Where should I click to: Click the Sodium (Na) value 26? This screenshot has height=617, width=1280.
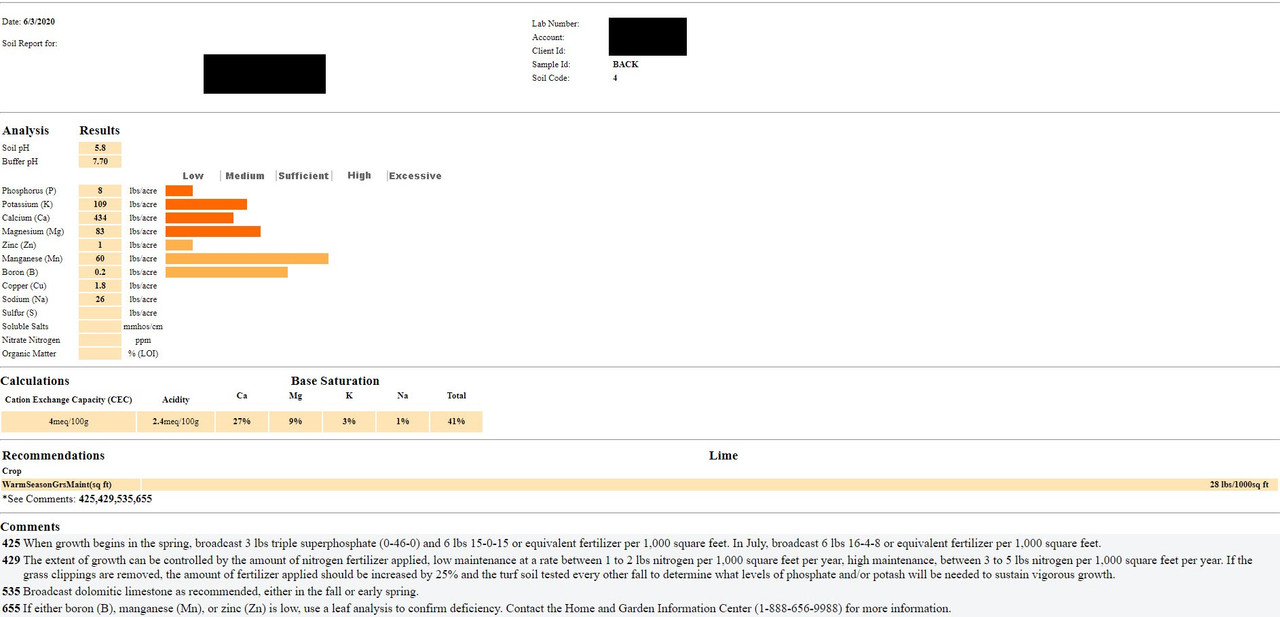pos(100,299)
